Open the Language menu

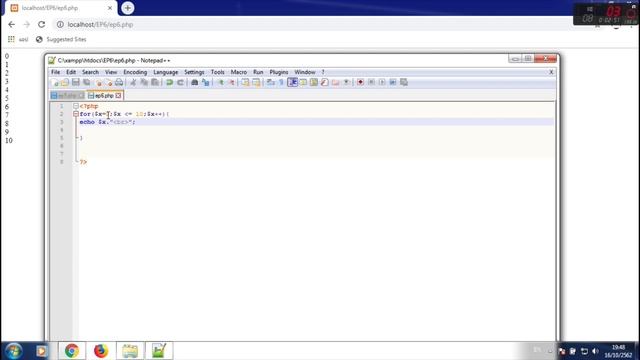tap(165, 72)
